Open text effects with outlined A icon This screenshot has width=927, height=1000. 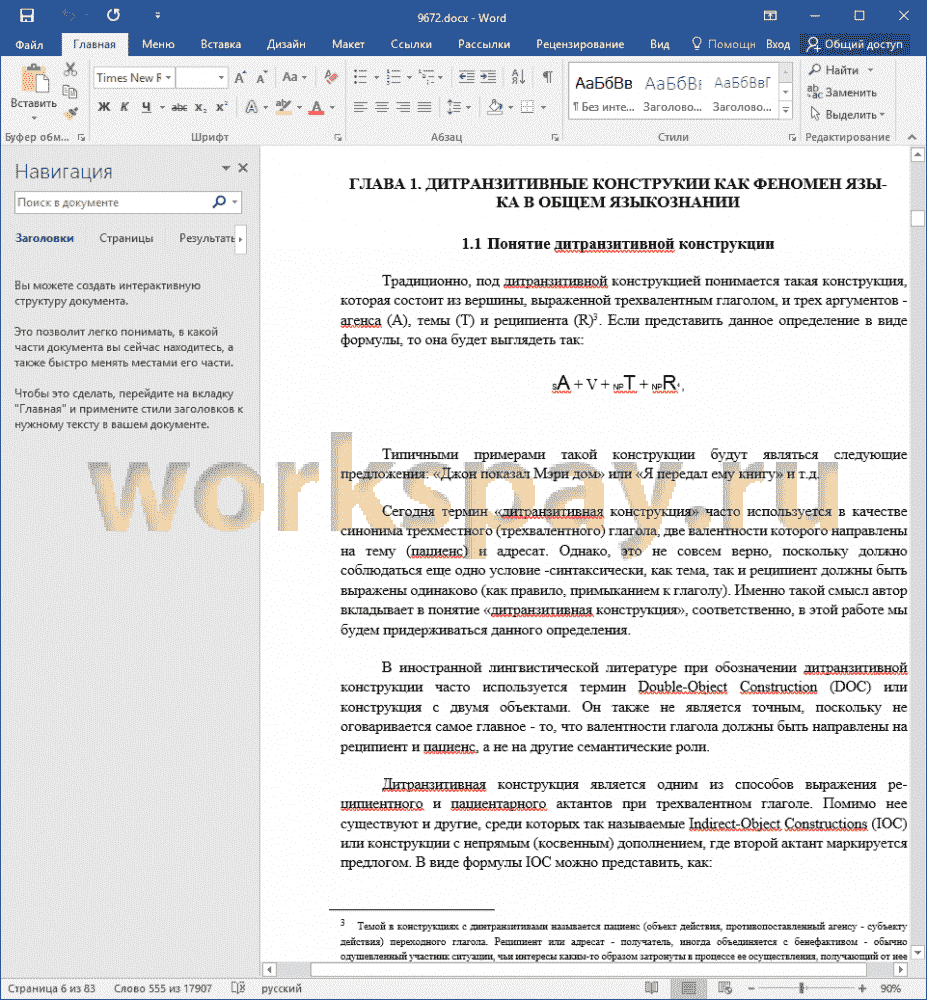coord(252,107)
